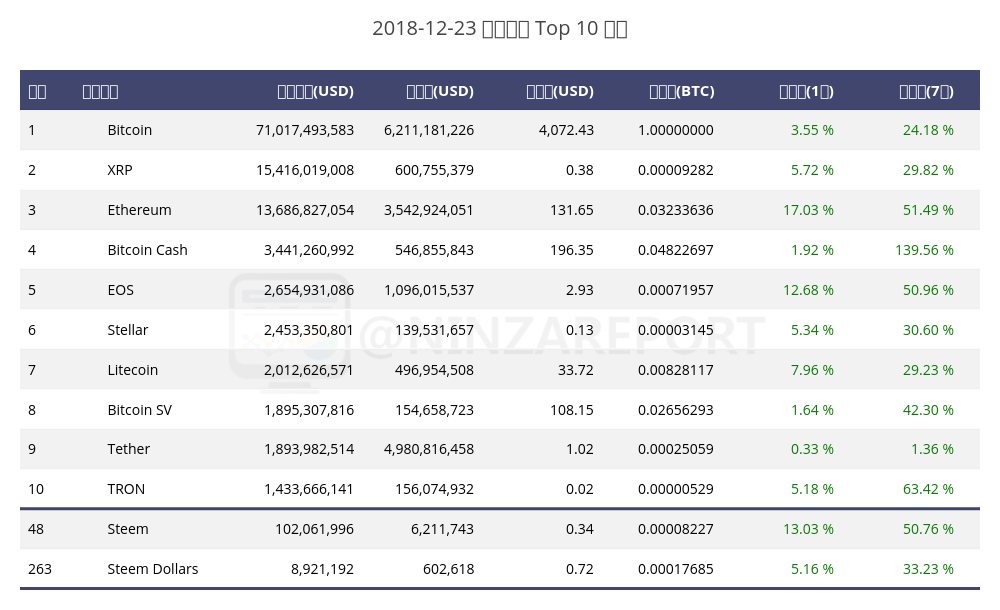Select Bitcoin BTC value 1.00000000
The height and width of the screenshot is (610, 1000).
[x=675, y=130]
